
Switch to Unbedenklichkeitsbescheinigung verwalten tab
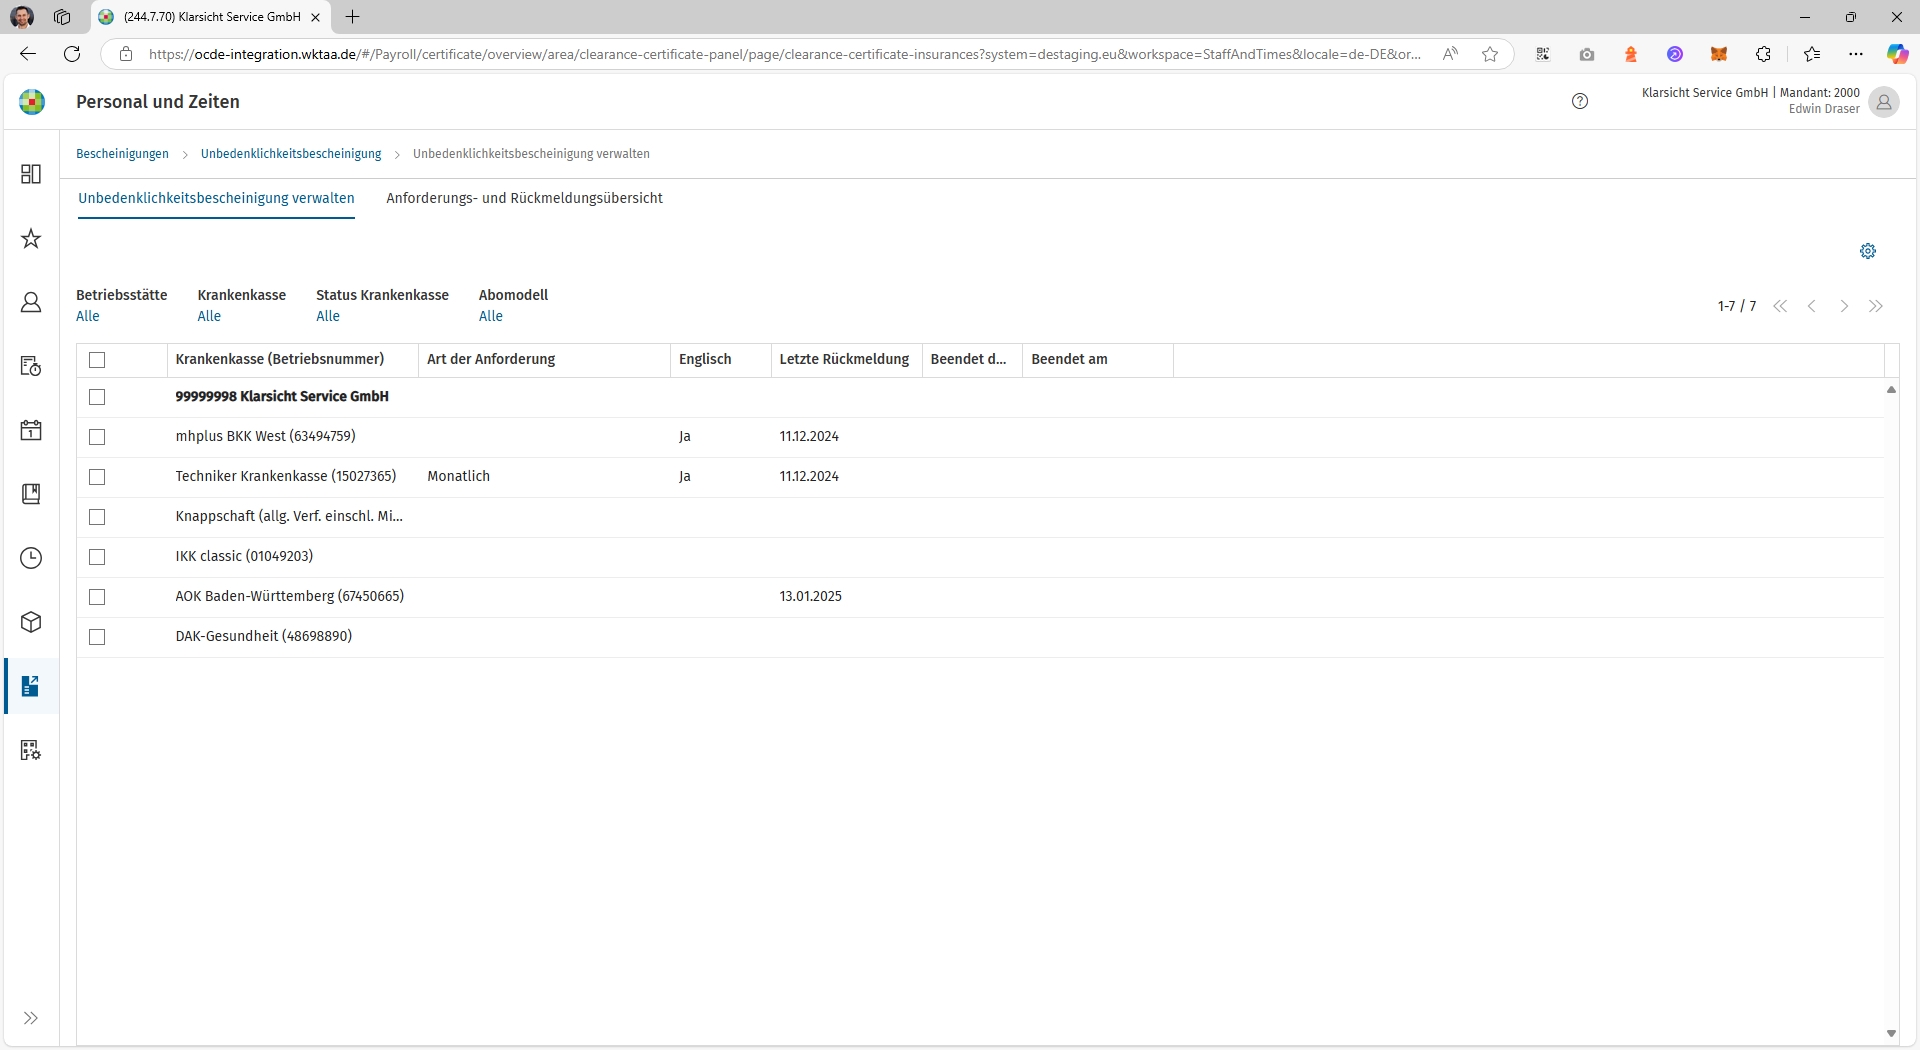pos(216,198)
